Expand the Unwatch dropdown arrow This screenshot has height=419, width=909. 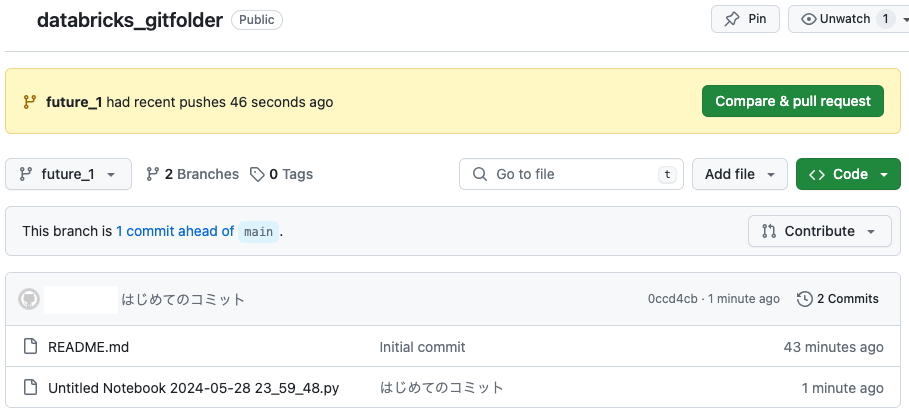click(x=905, y=19)
